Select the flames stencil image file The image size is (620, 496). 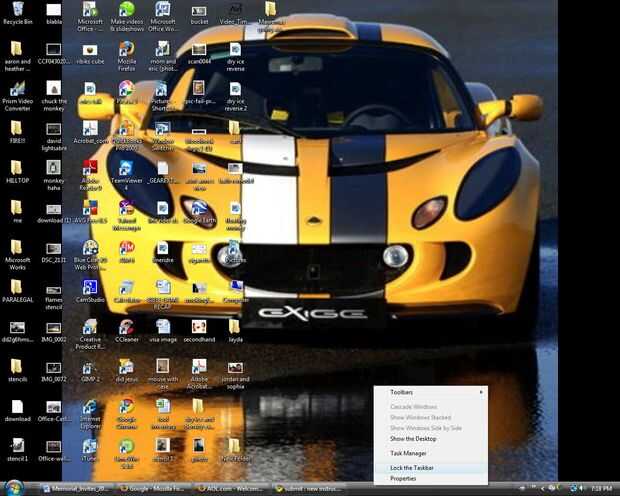(x=54, y=295)
